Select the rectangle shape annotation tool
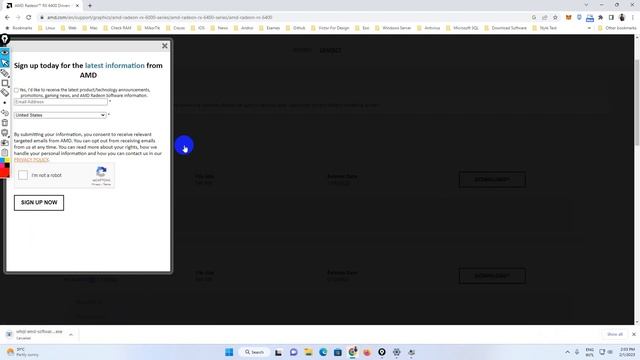The image size is (640, 360). 4,83
